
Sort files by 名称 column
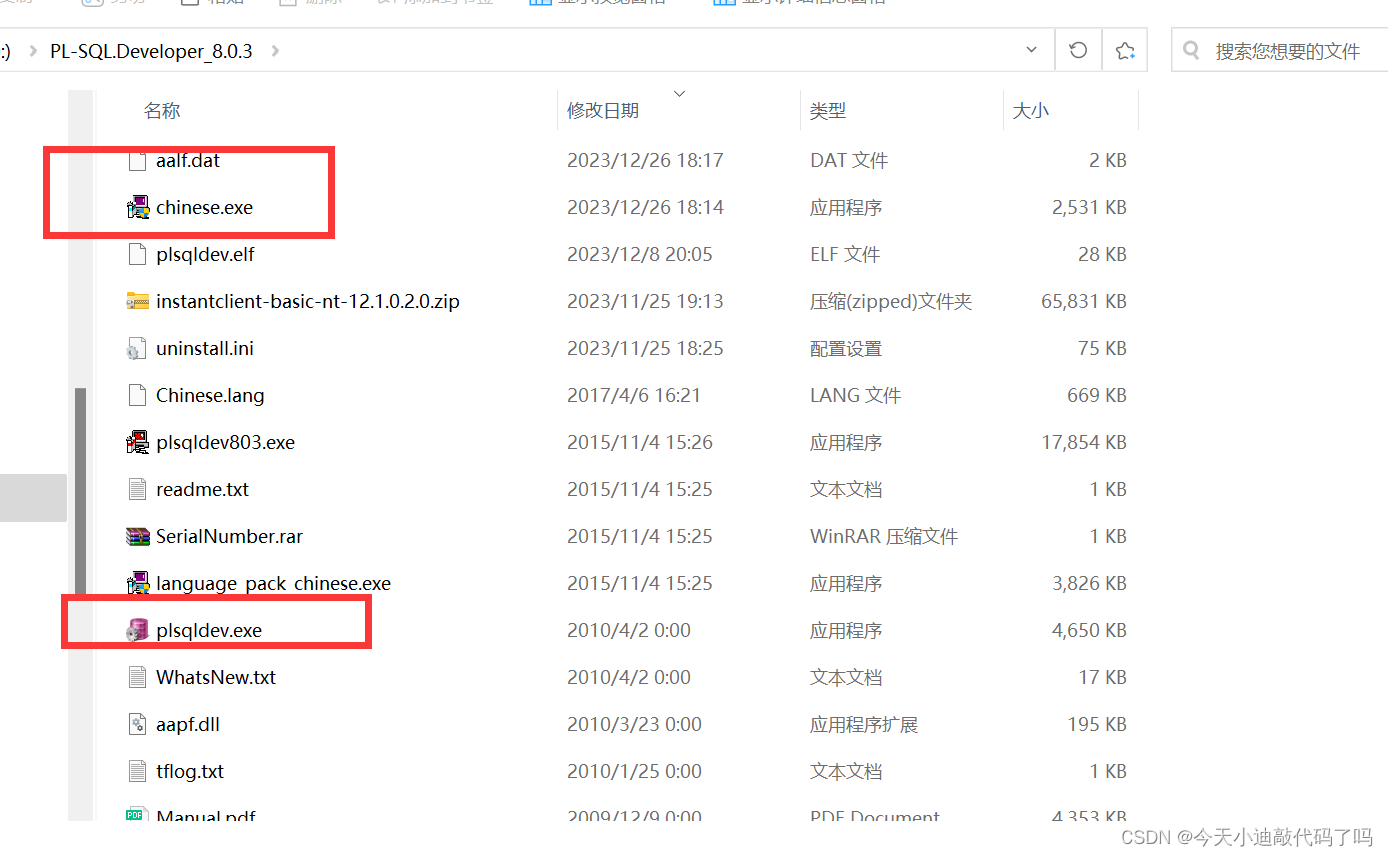[x=162, y=110]
